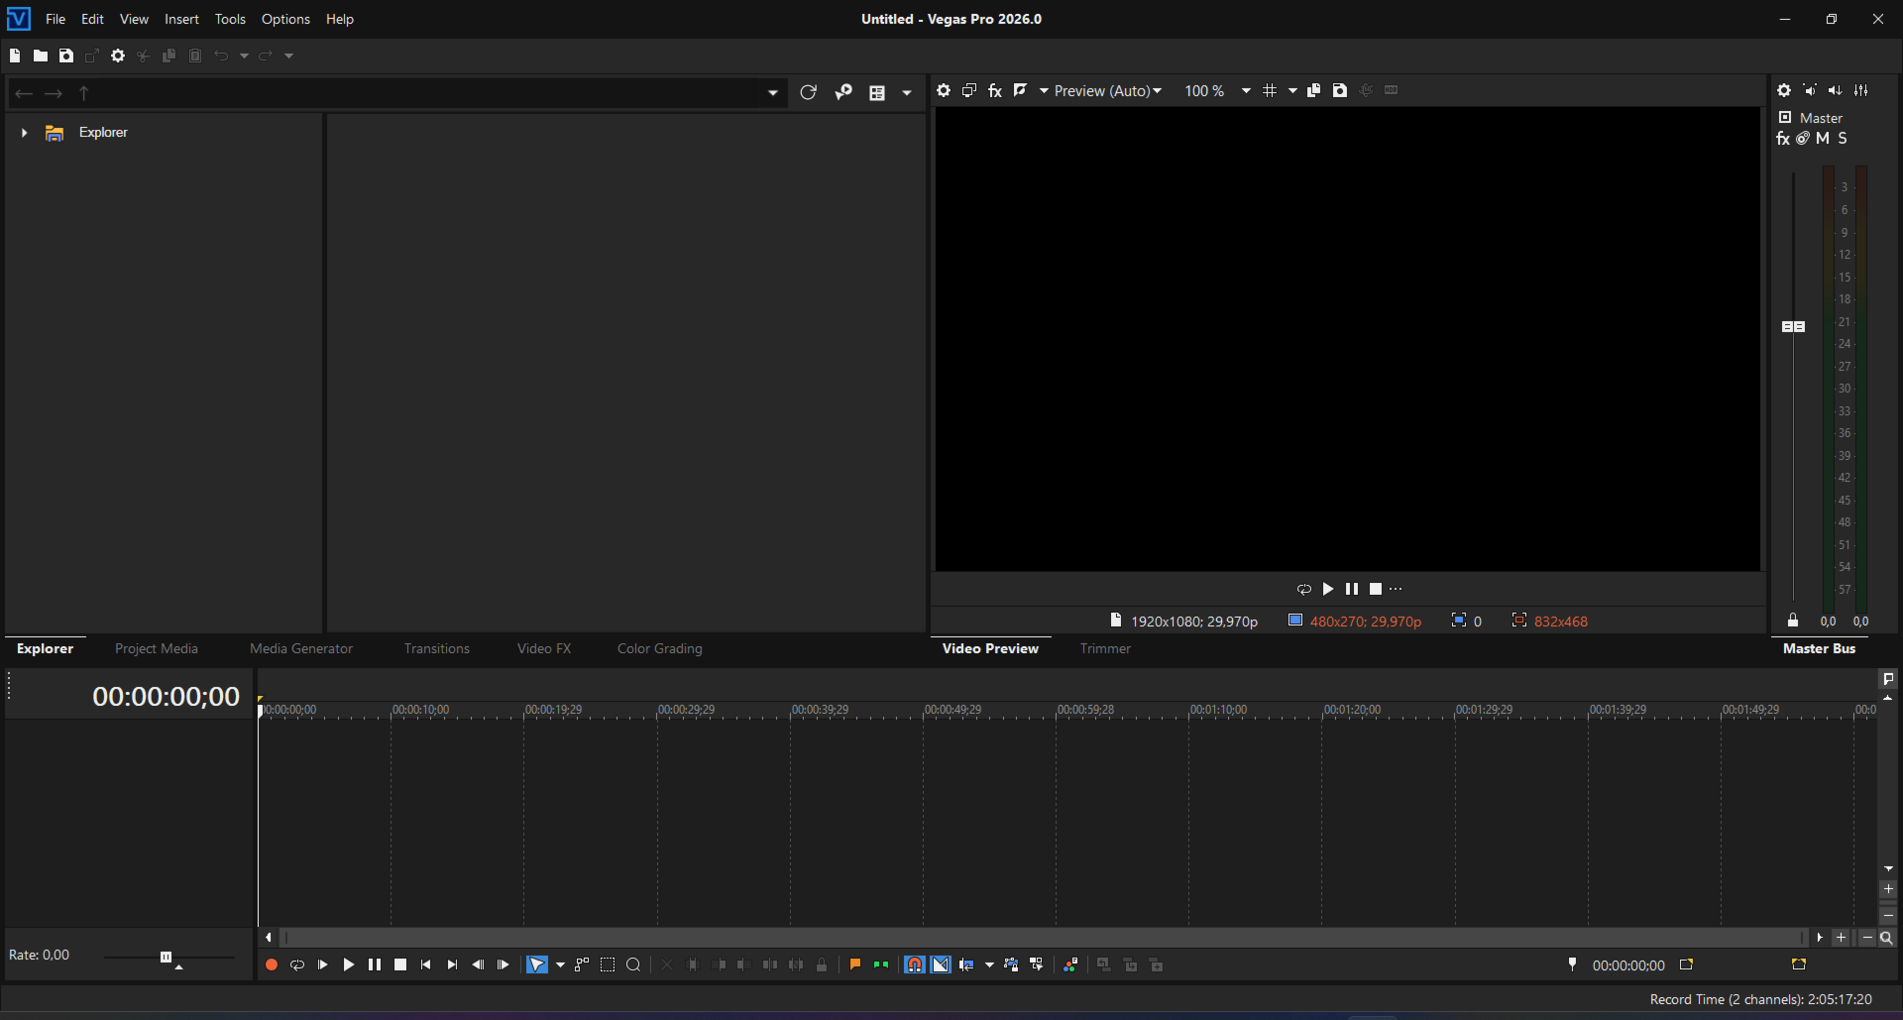Refresh the Explorer file list
1903x1020 pixels.
[808, 93]
